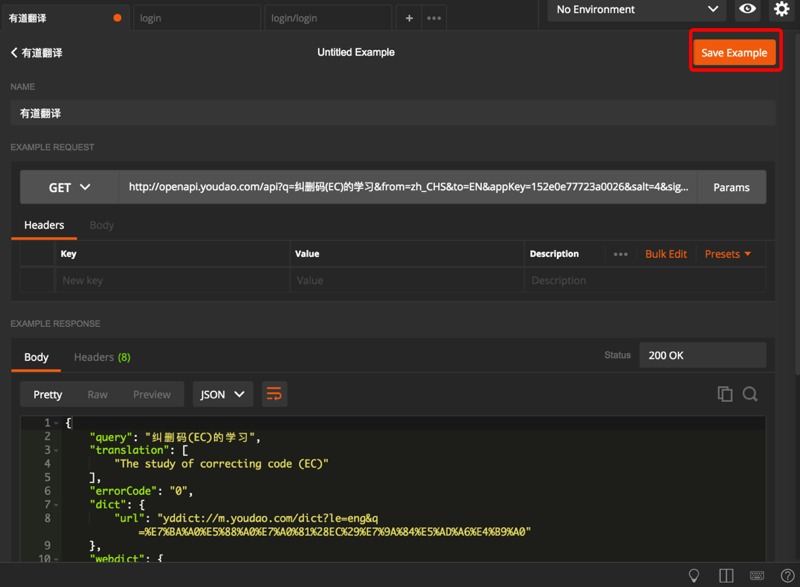
Task: Open keyboard shortcuts icon
Action: [x=757, y=575]
